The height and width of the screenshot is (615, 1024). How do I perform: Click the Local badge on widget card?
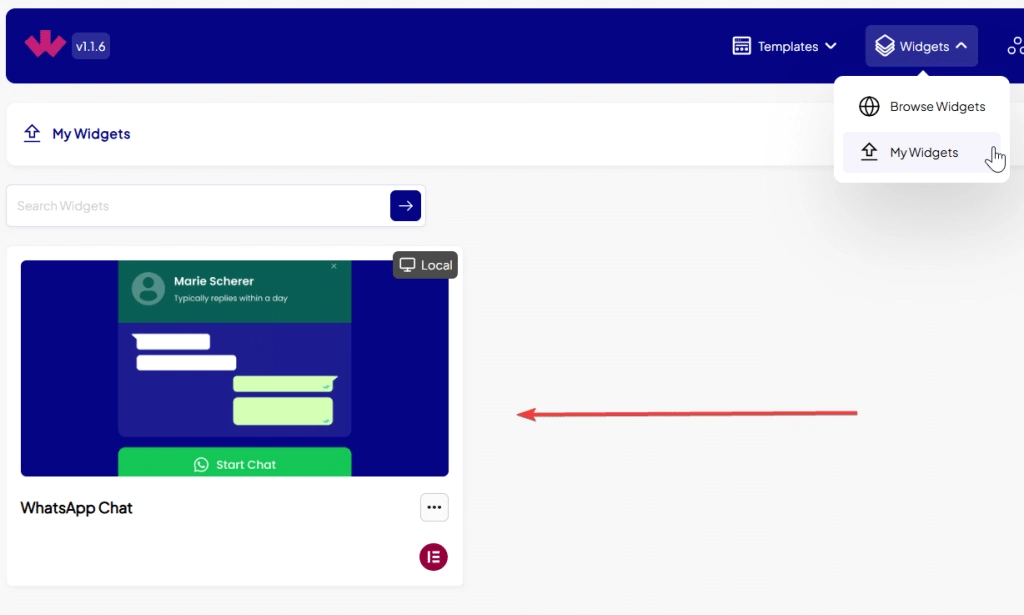pyautogui.click(x=425, y=265)
